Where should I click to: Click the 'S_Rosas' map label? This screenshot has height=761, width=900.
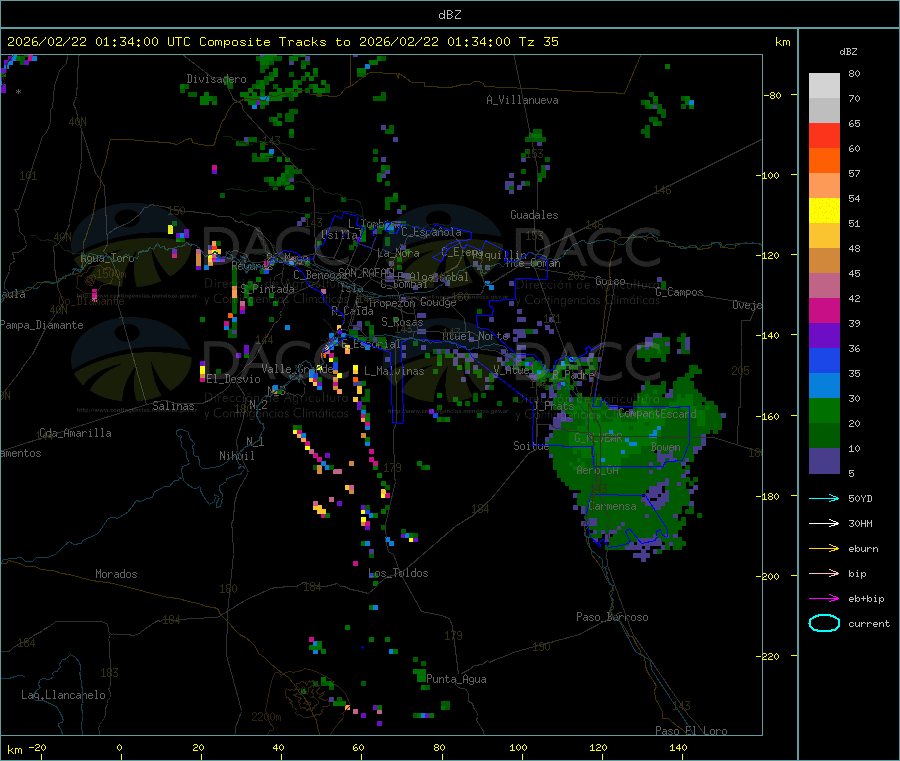pos(402,322)
